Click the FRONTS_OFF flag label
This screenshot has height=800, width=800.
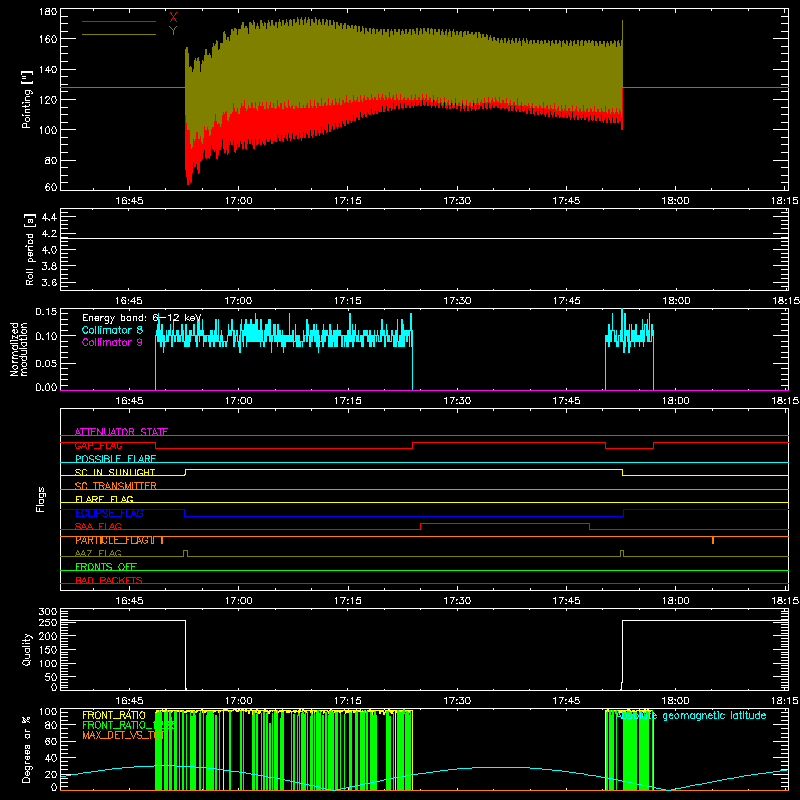(106, 567)
